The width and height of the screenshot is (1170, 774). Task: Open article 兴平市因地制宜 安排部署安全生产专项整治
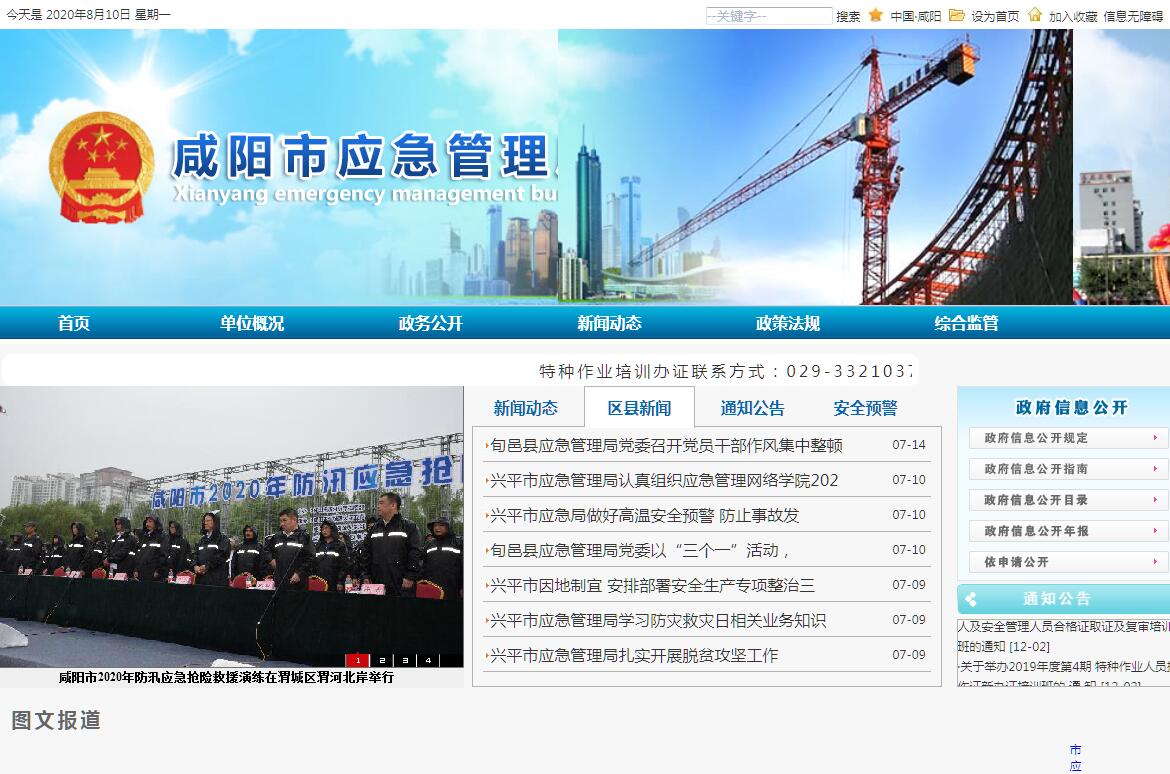click(x=652, y=586)
